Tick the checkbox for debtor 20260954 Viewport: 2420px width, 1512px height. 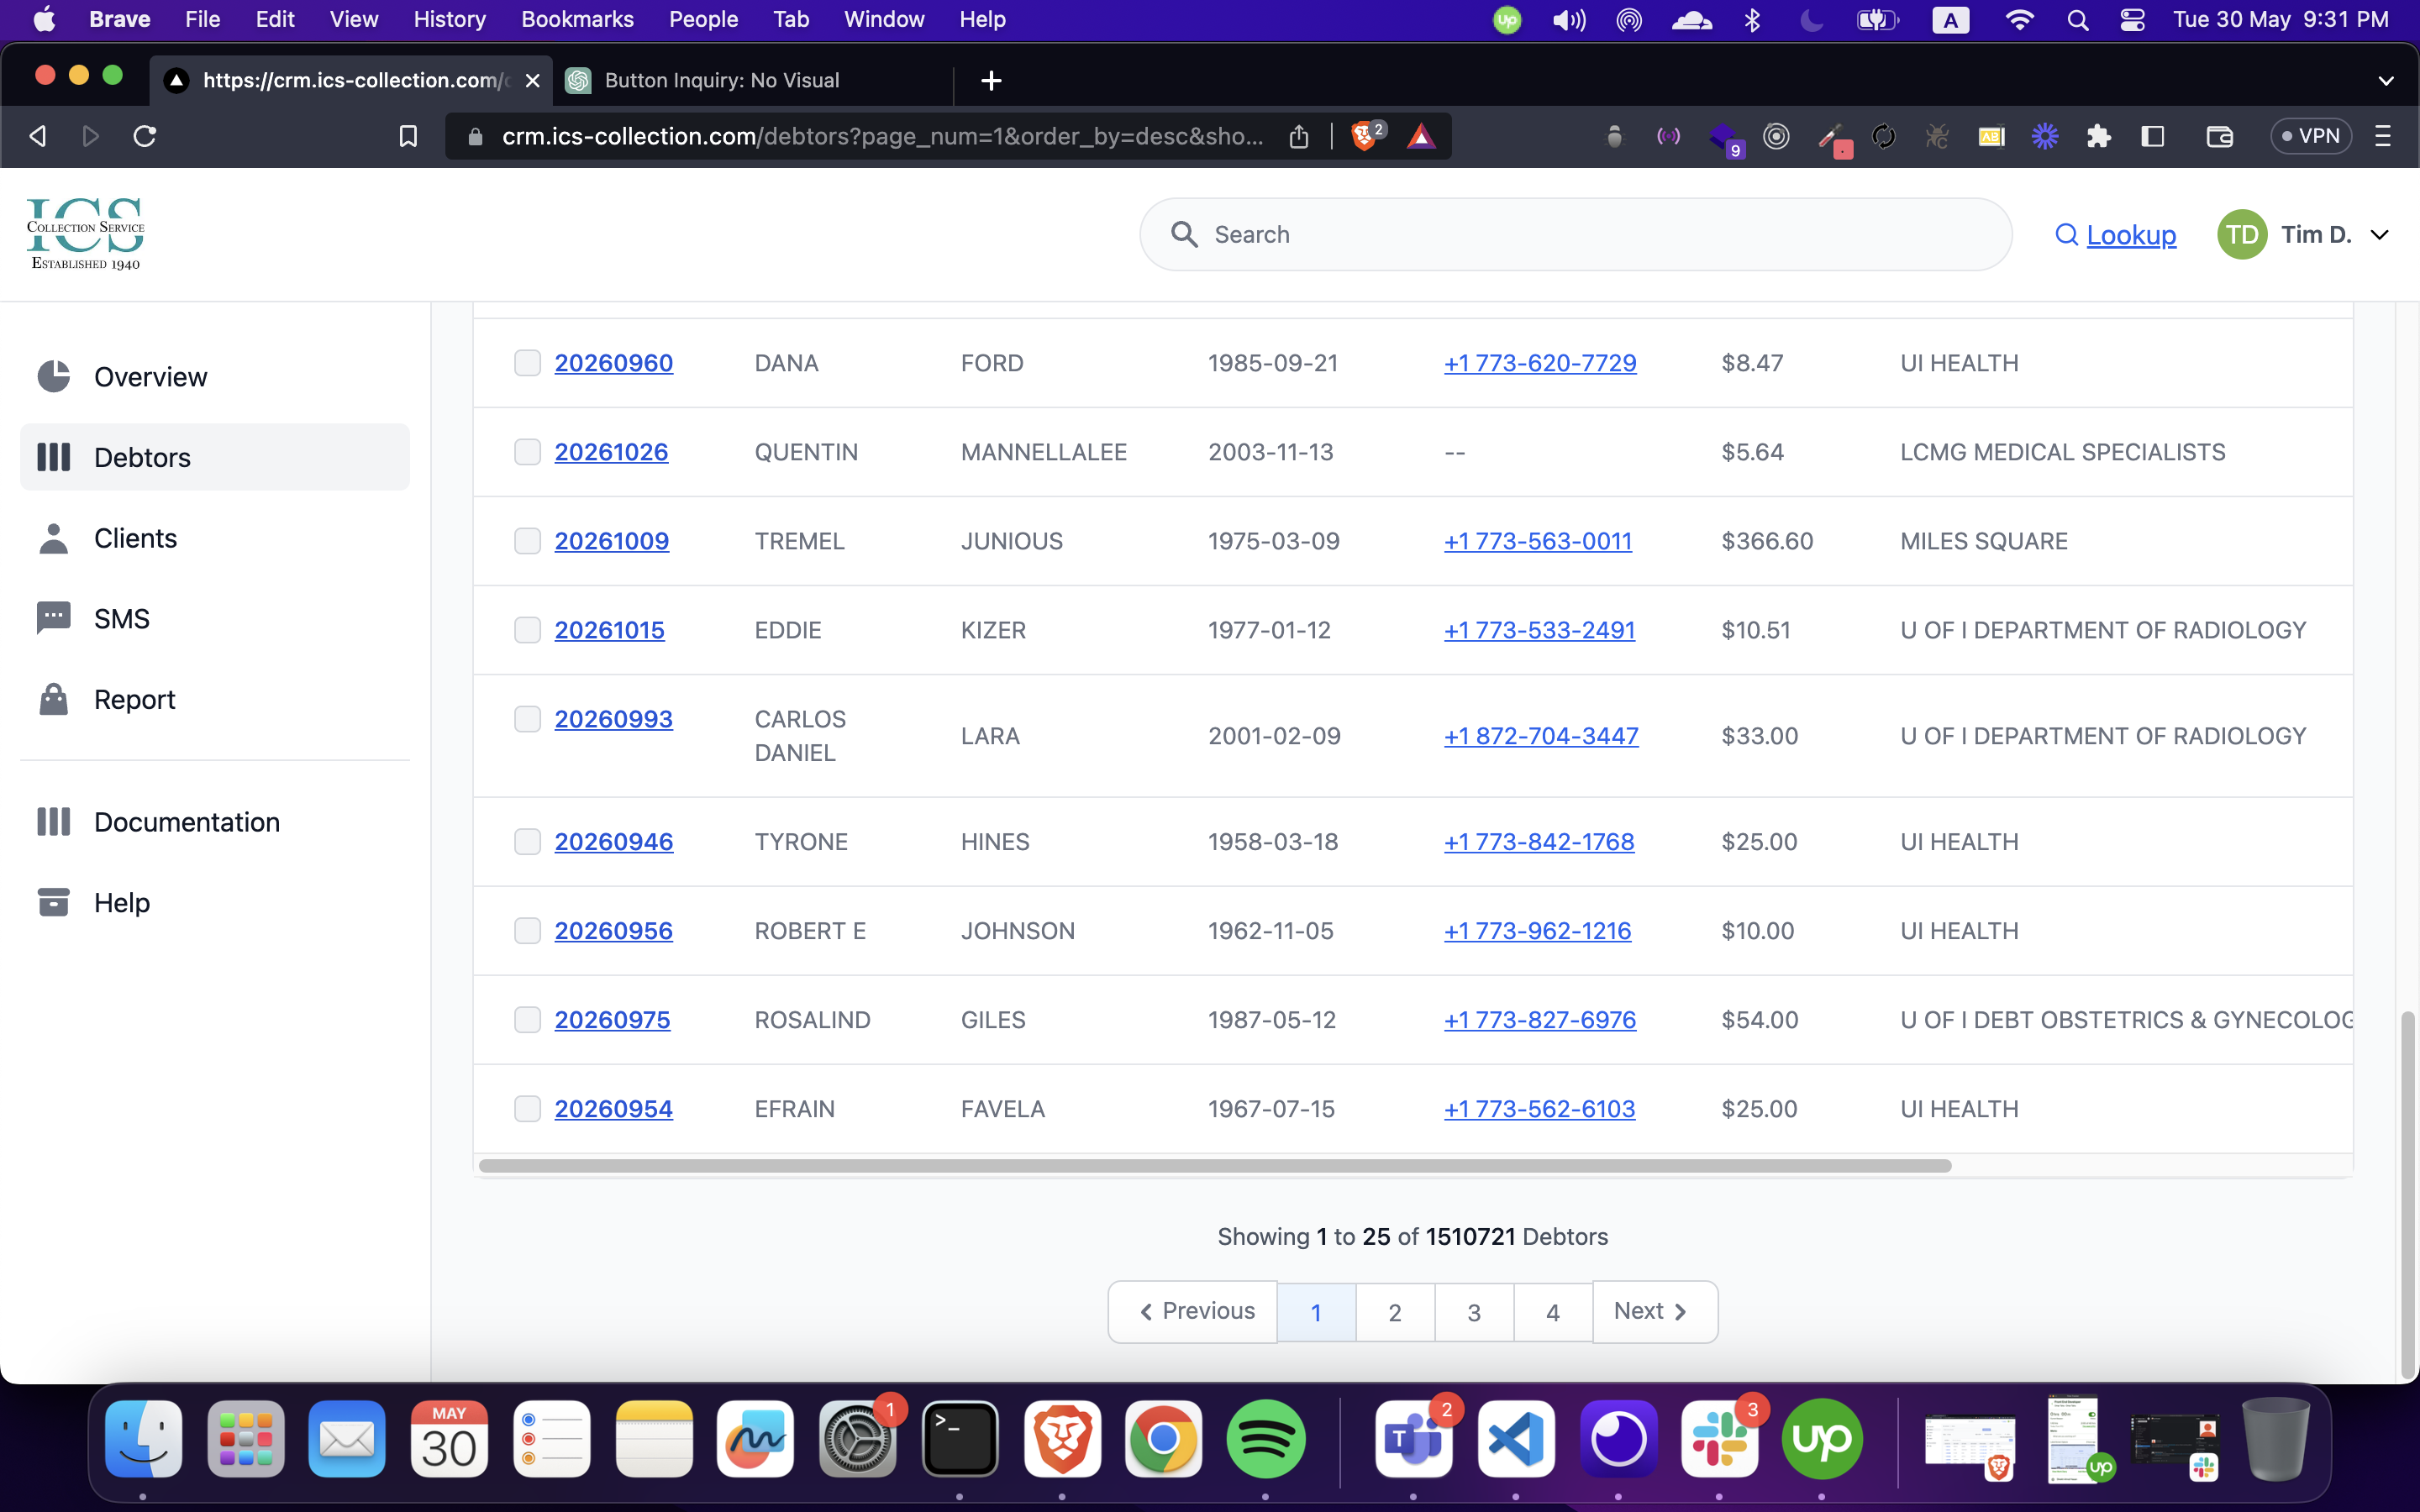[527, 1108]
